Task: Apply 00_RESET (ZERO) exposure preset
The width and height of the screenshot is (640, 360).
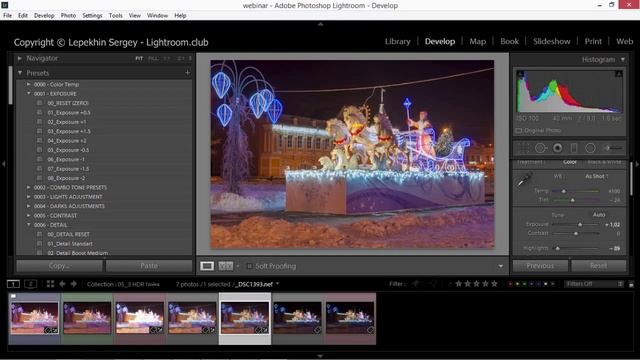Action: [68, 103]
